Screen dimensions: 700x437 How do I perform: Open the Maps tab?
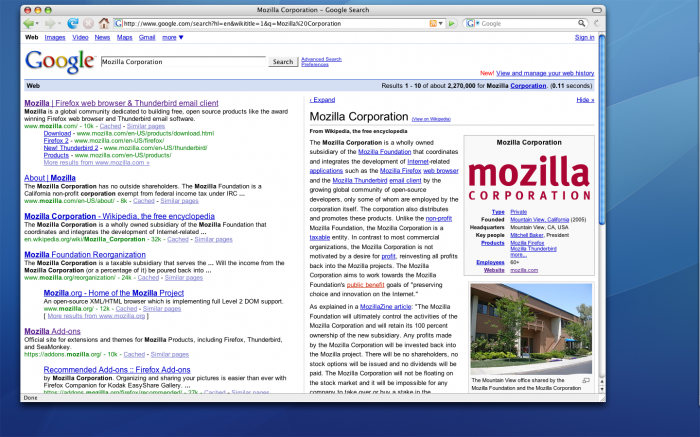pos(125,37)
